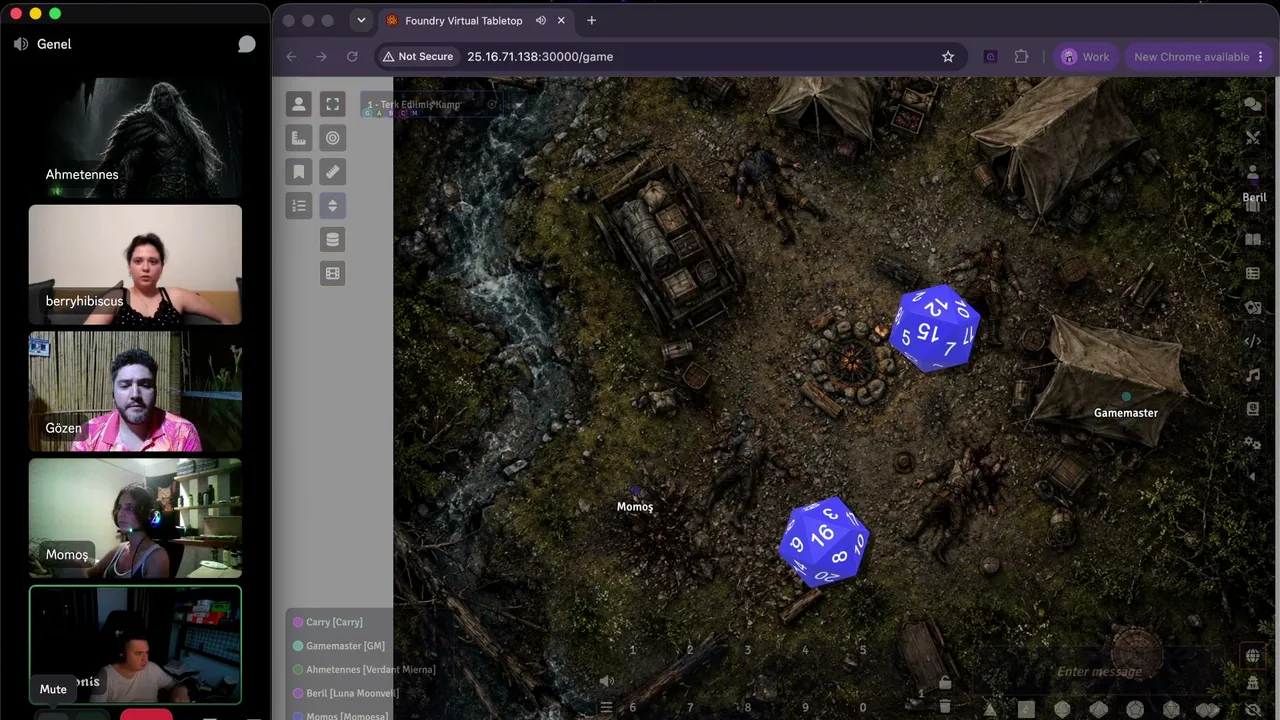The image size is (1280, 720).
Task: Select macro hotbar slot 9
Action: pyautogui.click(x=805, y=707)
